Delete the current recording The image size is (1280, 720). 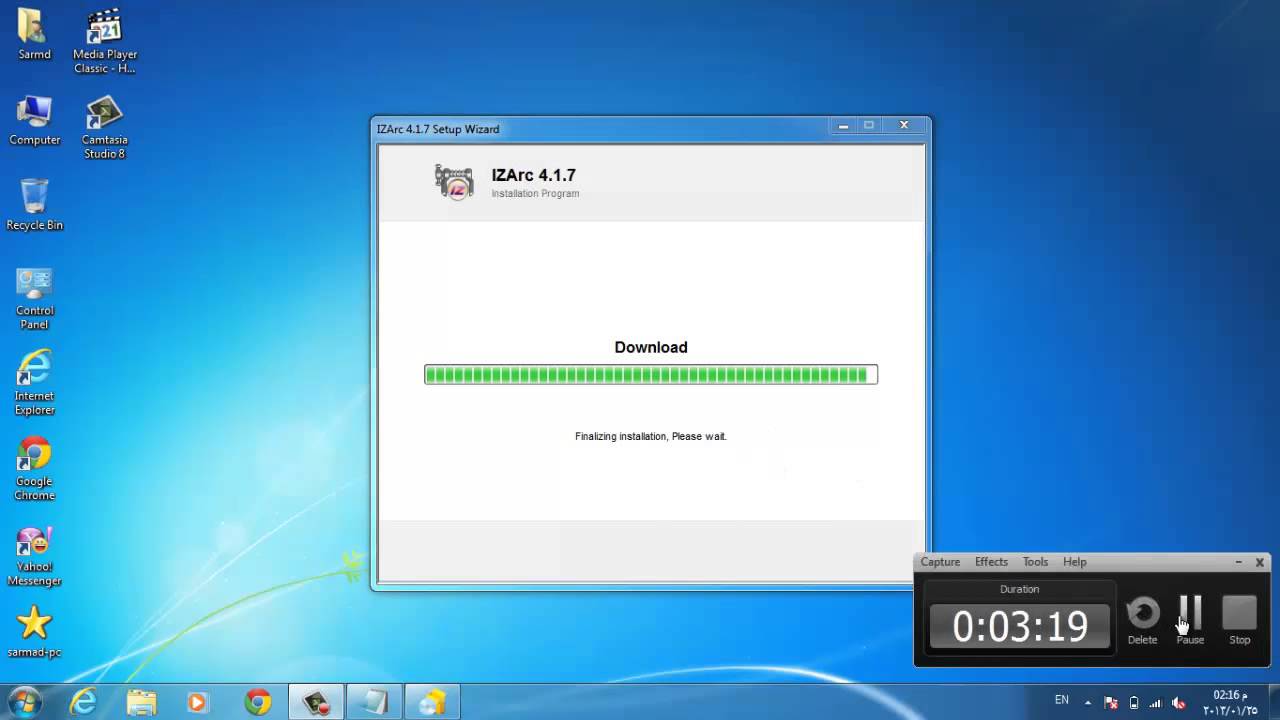pyautogui.click(x=1142, y=620)
